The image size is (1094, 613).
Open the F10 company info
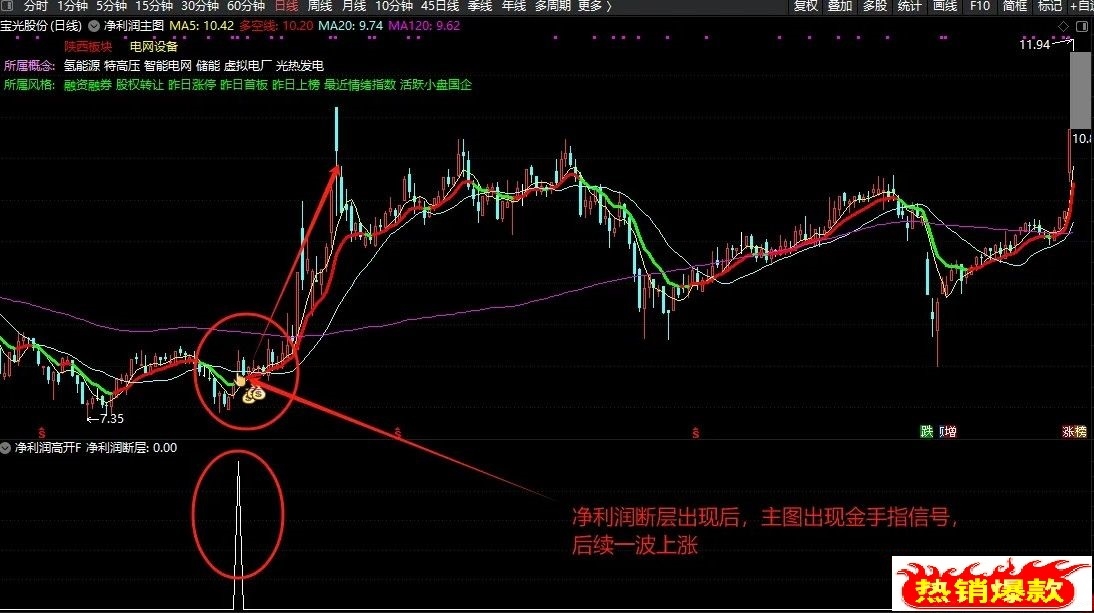click(980, 6)
